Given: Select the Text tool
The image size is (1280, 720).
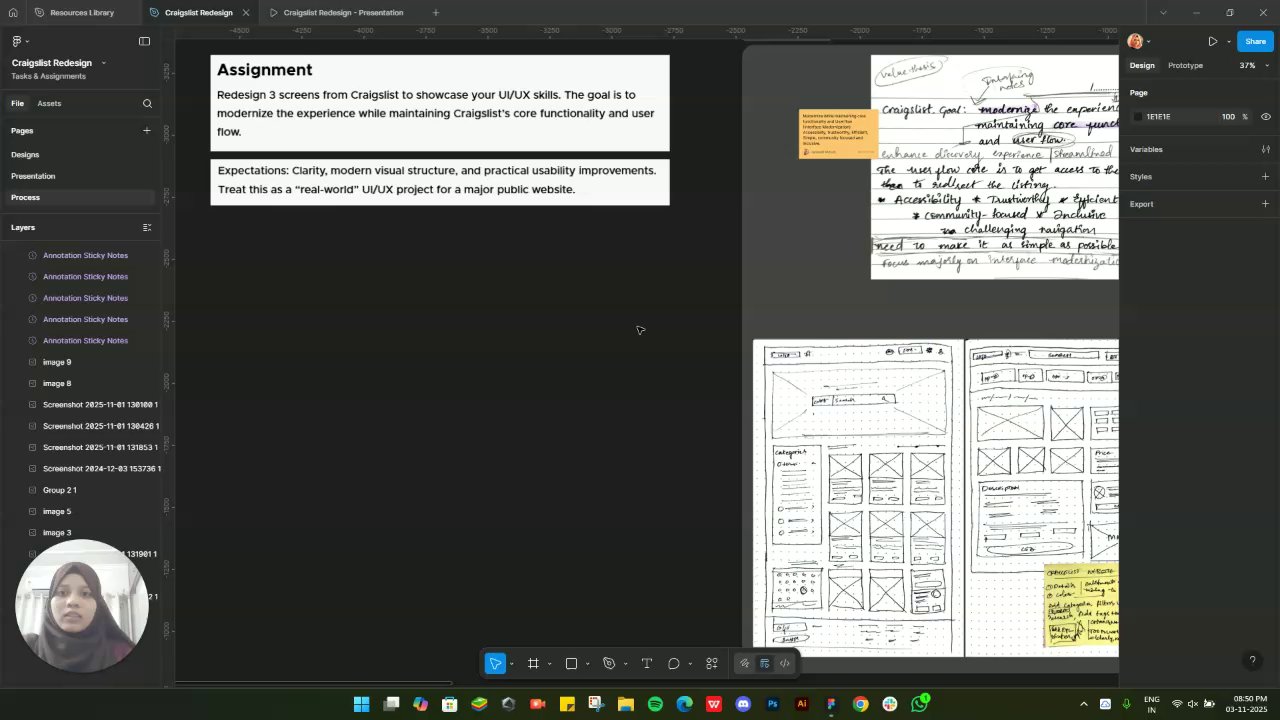Looking at the screenshot, I should 647,663.
